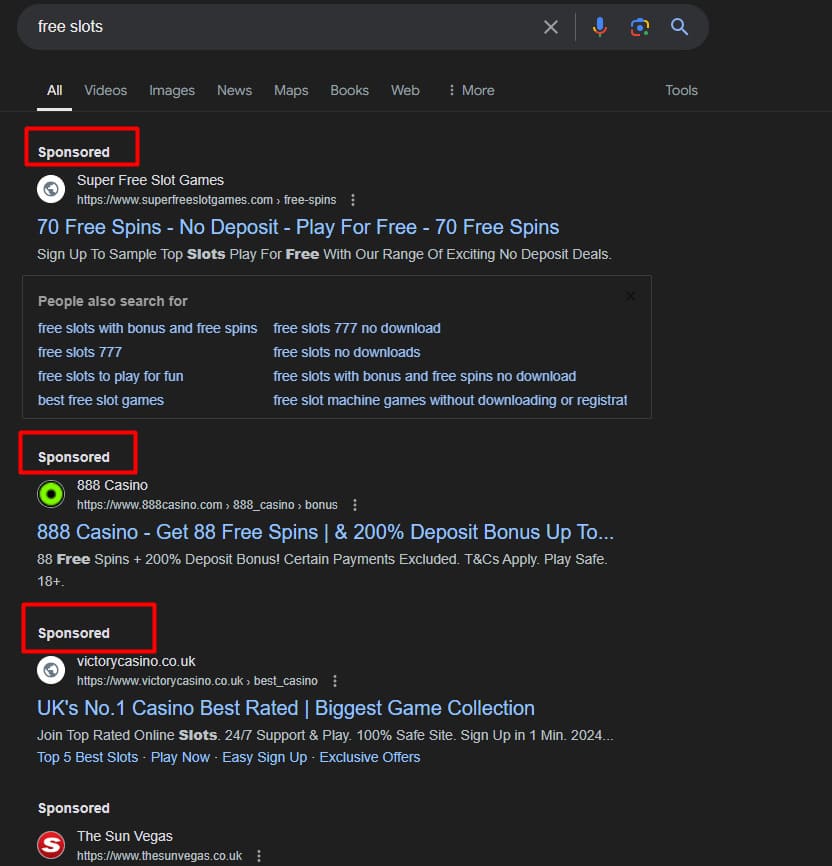
Task: Open the Exclusive Offers sitelink
Action: tap(370, 757)
